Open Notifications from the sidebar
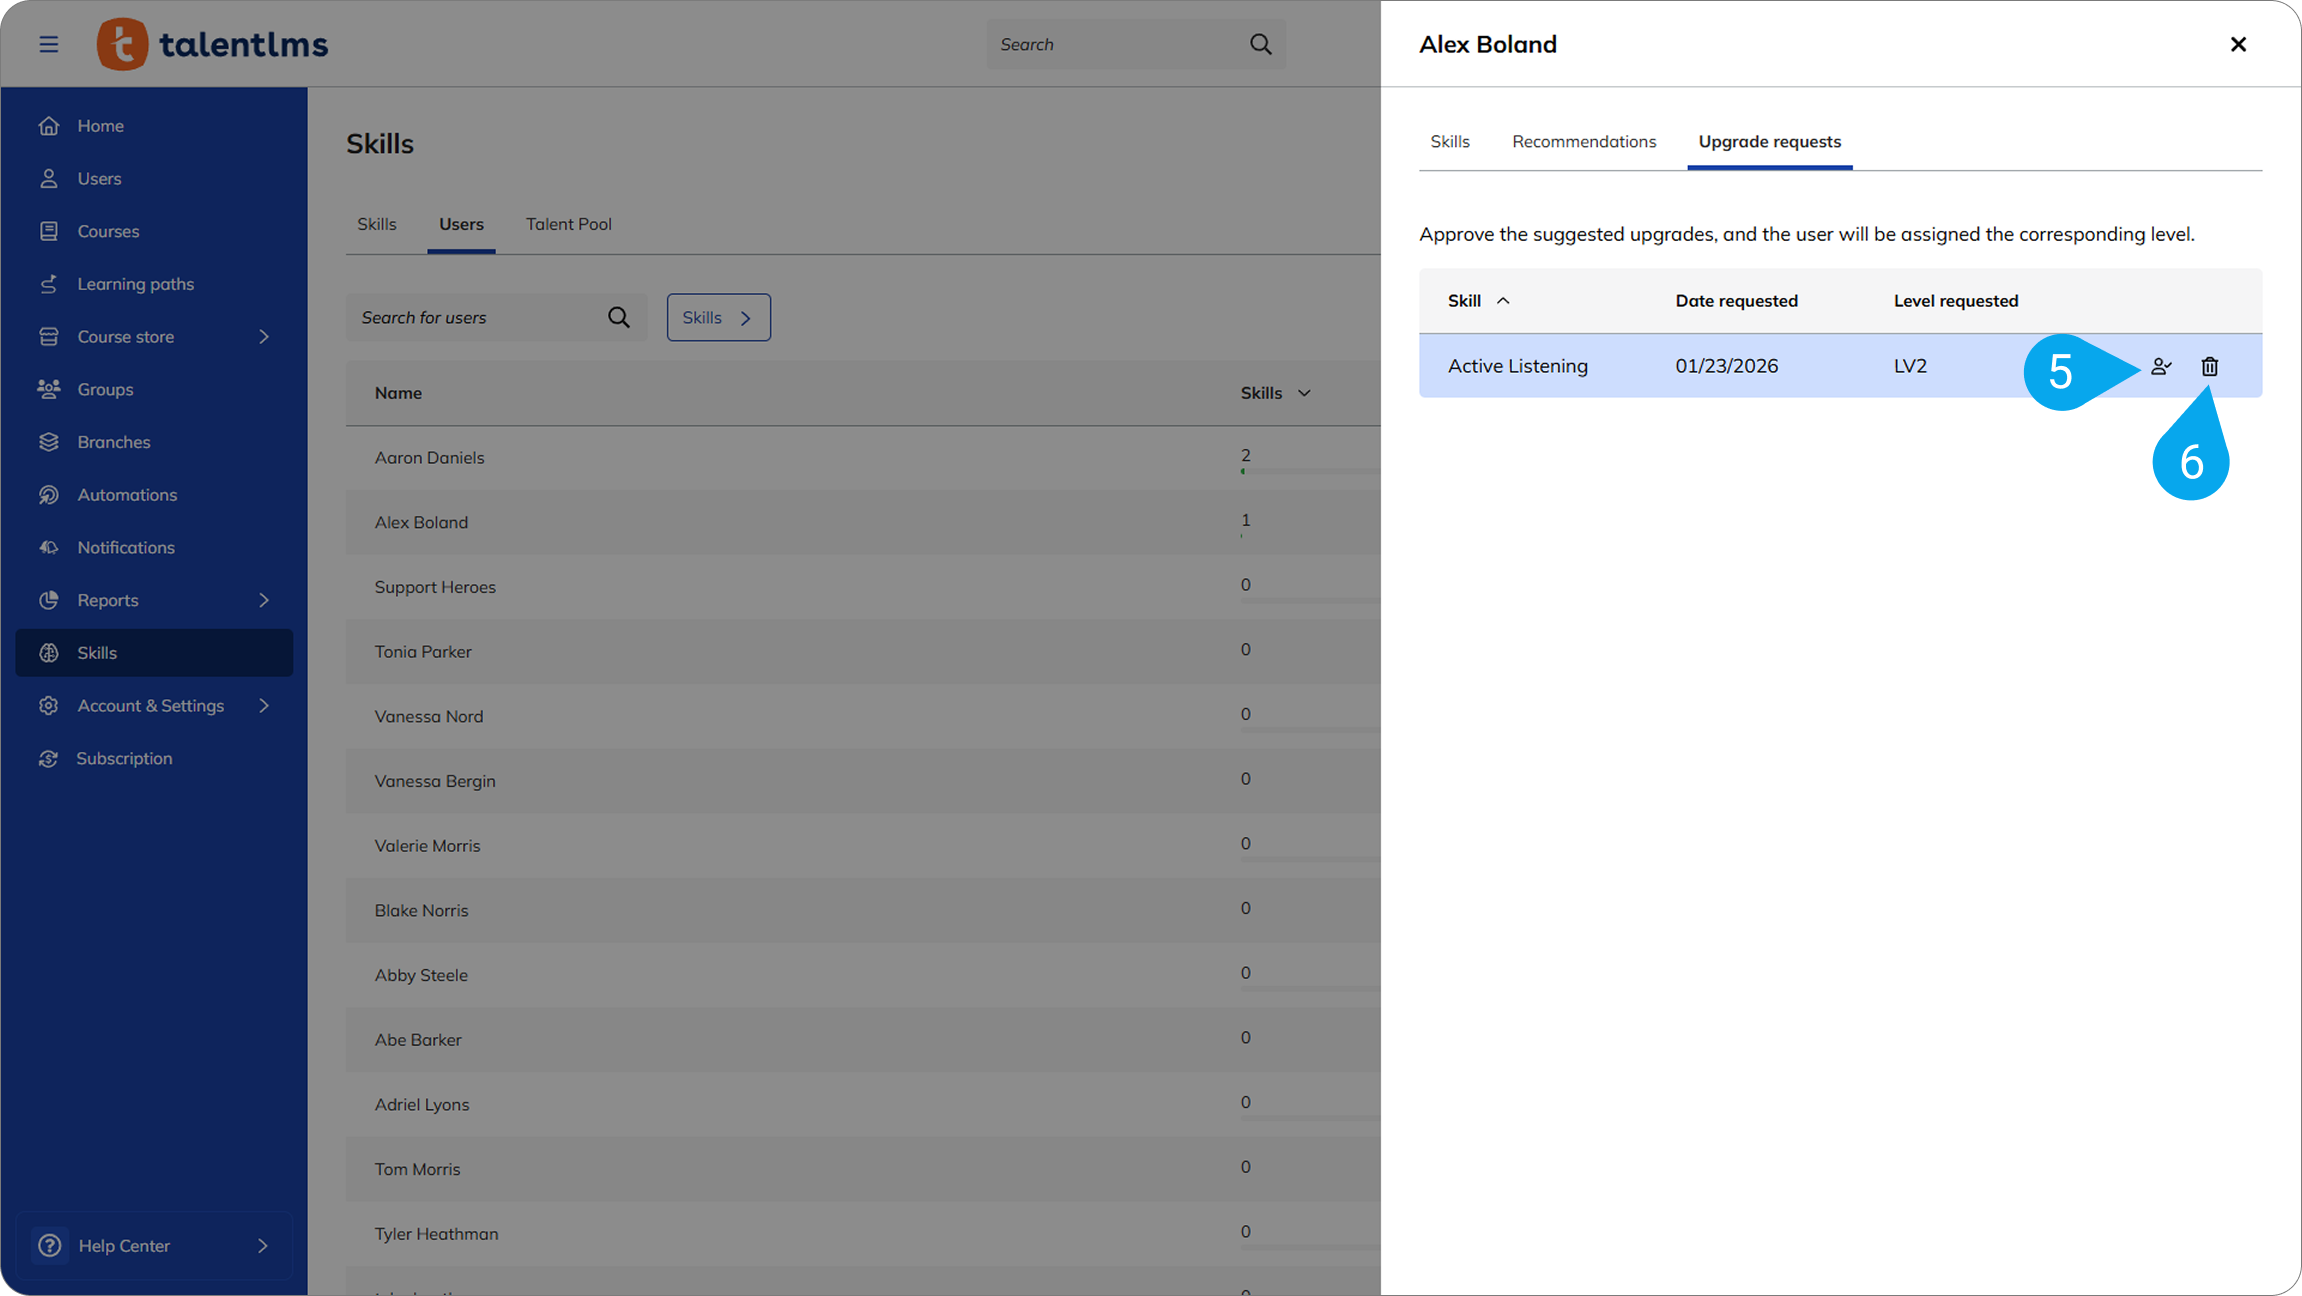2302x1296 pixels. 126,548
